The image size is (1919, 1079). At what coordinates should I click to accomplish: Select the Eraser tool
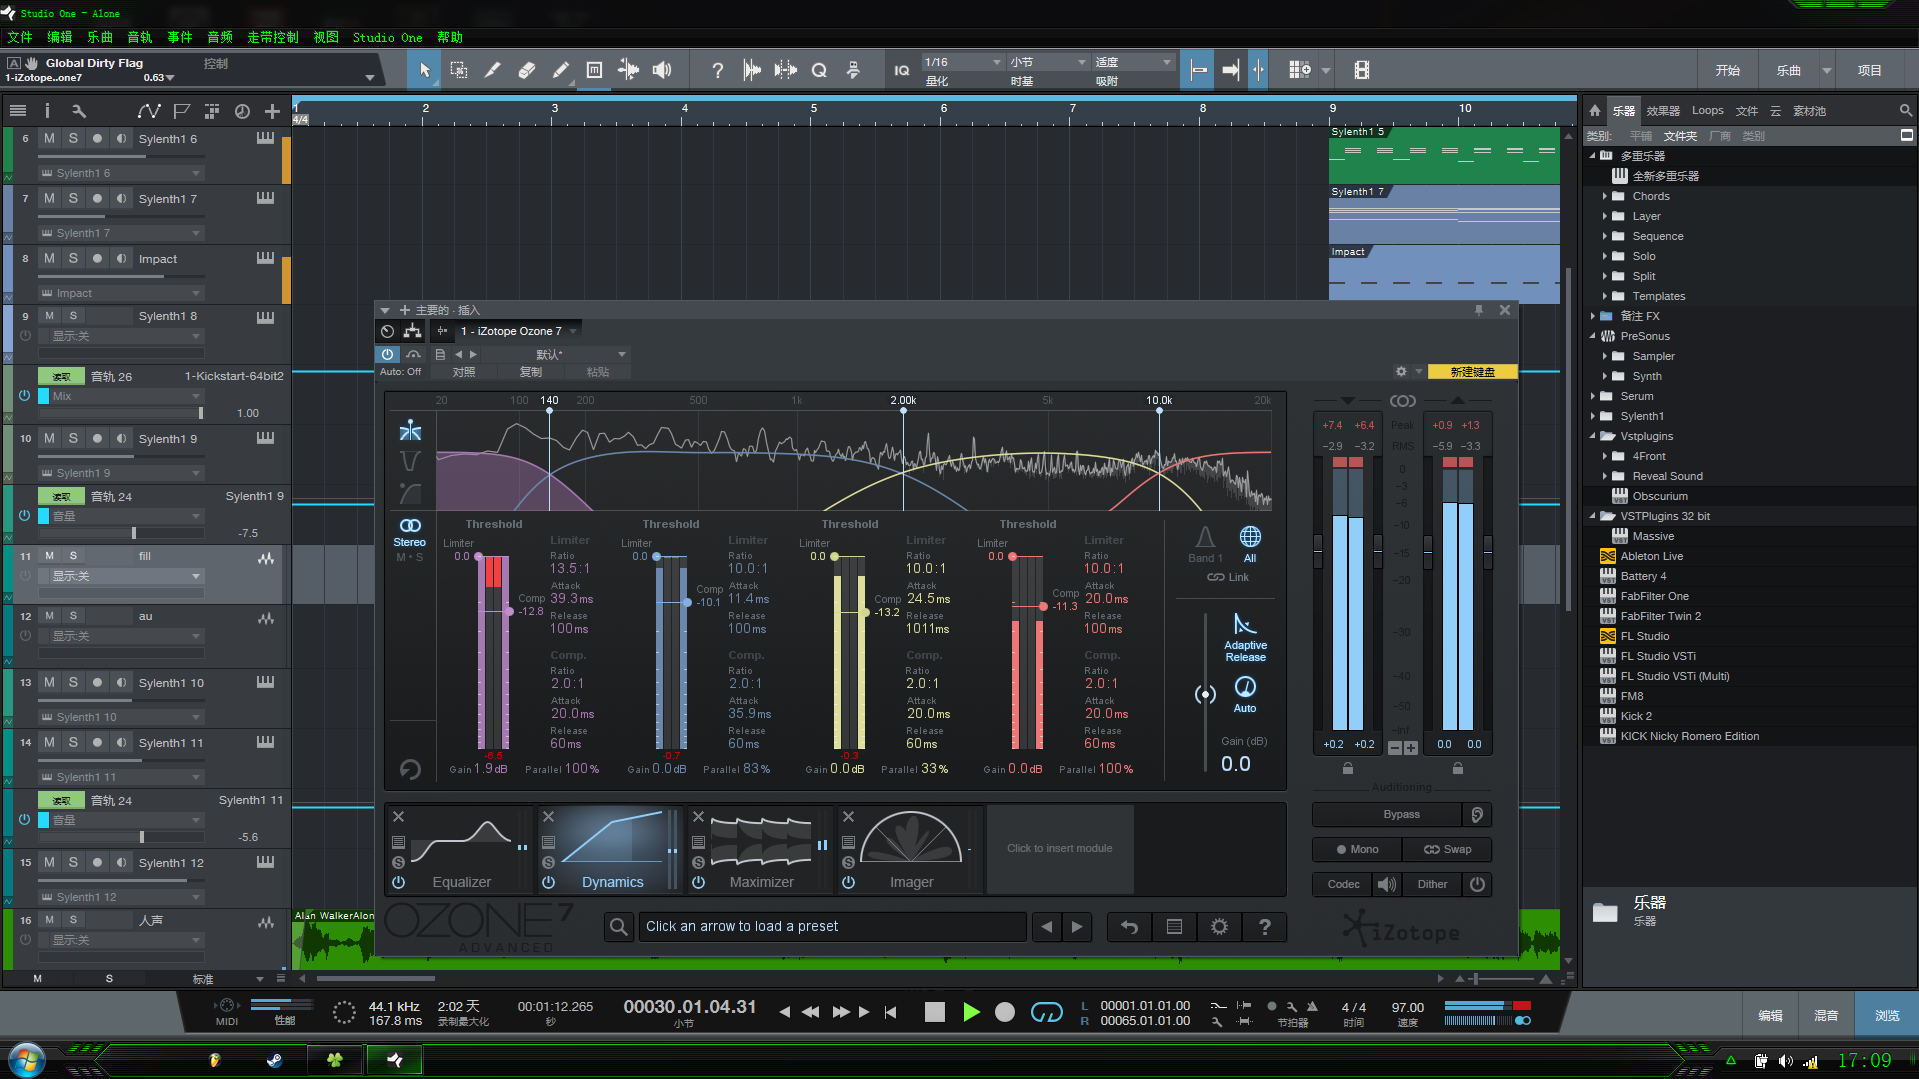(x=527, y=70)
